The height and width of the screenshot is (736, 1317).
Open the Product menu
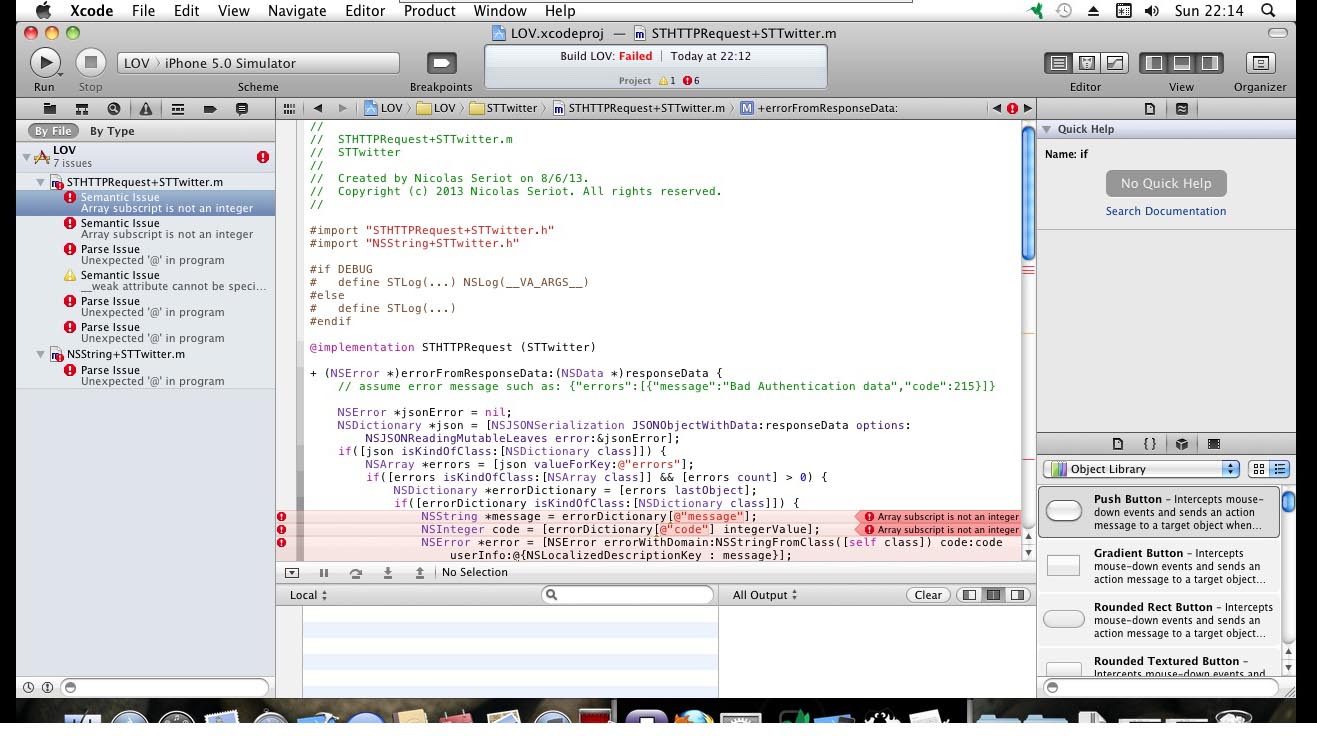pos(430,11)
